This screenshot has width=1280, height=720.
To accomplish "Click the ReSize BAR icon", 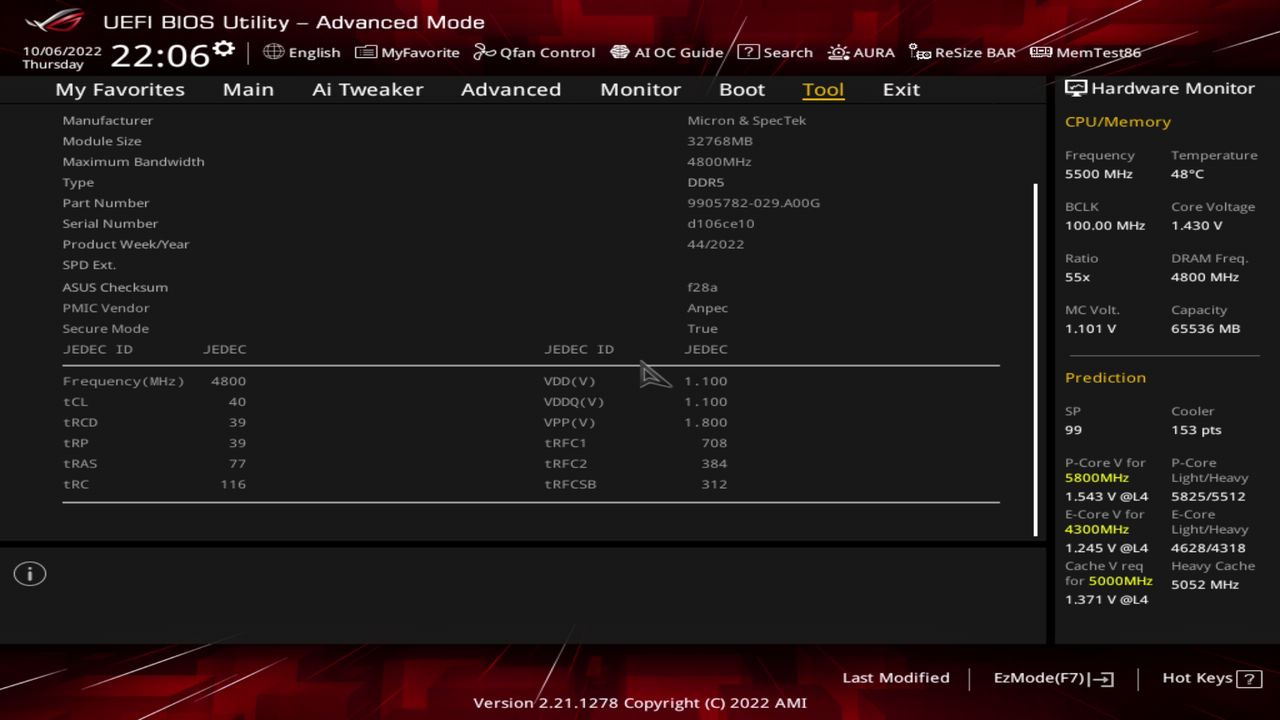I will click(x=920, y=52).
